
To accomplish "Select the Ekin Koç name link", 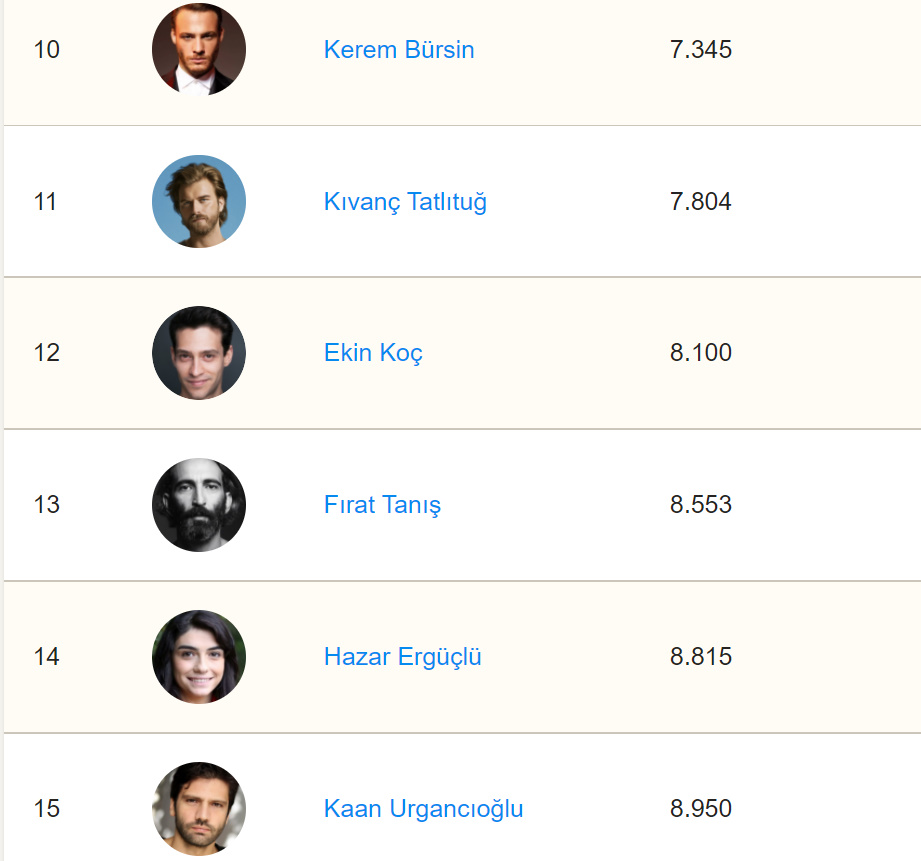I will [373, 353].
